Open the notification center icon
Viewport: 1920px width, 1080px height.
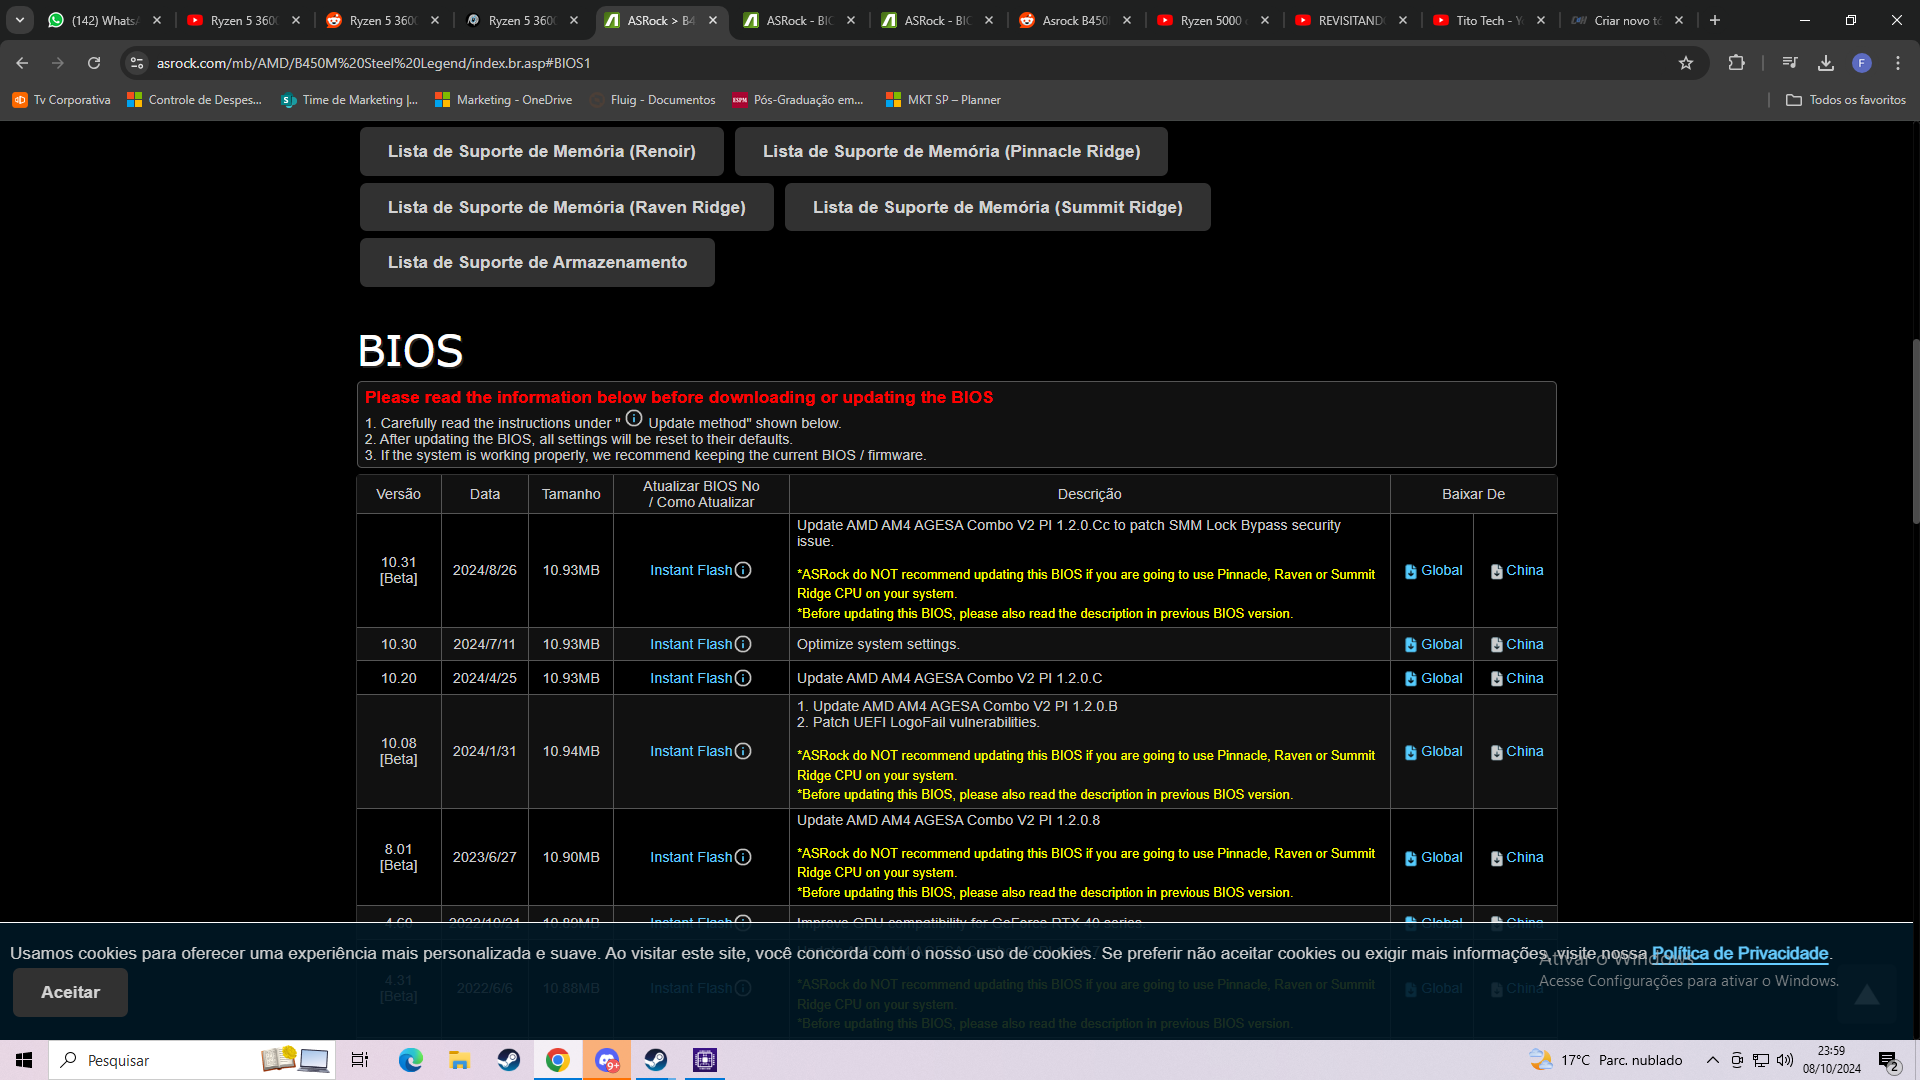1889,1061
